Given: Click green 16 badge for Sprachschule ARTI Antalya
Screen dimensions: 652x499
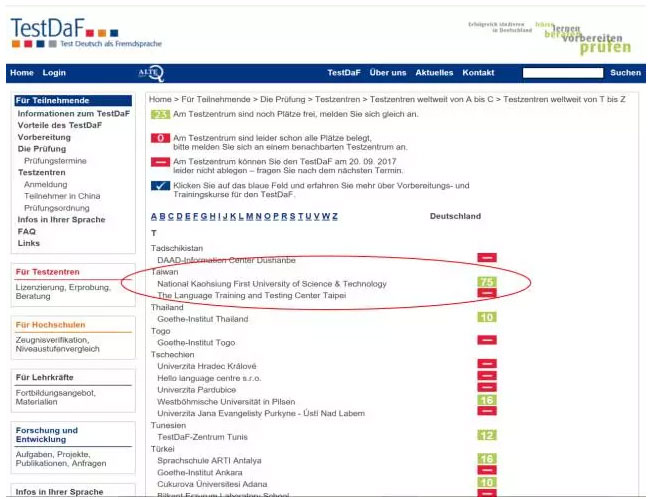Looking at the screenshot, I should pos(487,459).
